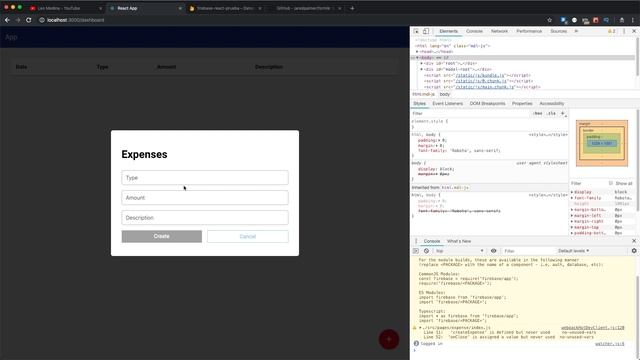Open the Network tab in DevTools
Screen dimensions: 640x360
tap(499, 31)
